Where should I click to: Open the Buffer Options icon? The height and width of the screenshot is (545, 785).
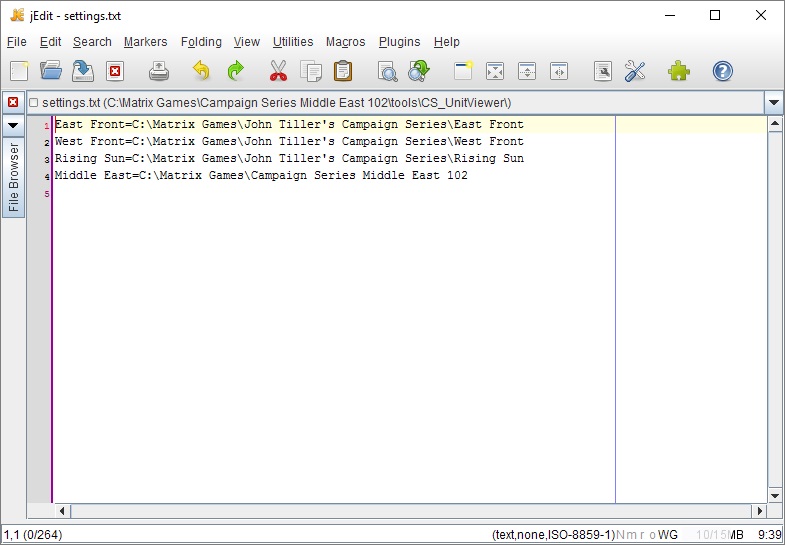(x=603, y=71)
